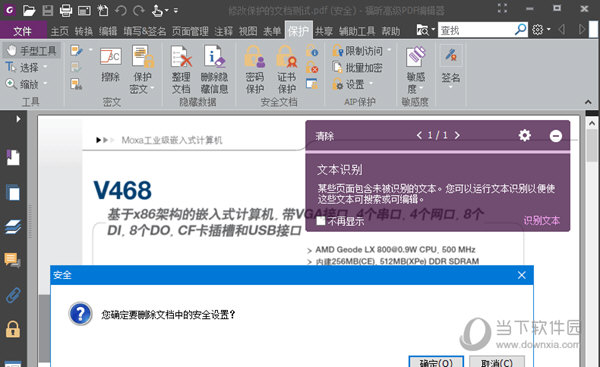Open Protect Redactions (保护密文) tool
The height and width of the screenshot is (367, 600).
pos(142,70)
